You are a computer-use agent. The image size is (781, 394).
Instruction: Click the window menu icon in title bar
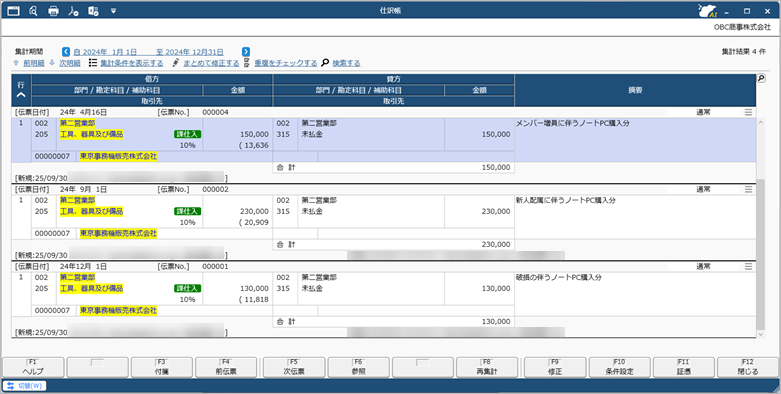tap(13, 11)
